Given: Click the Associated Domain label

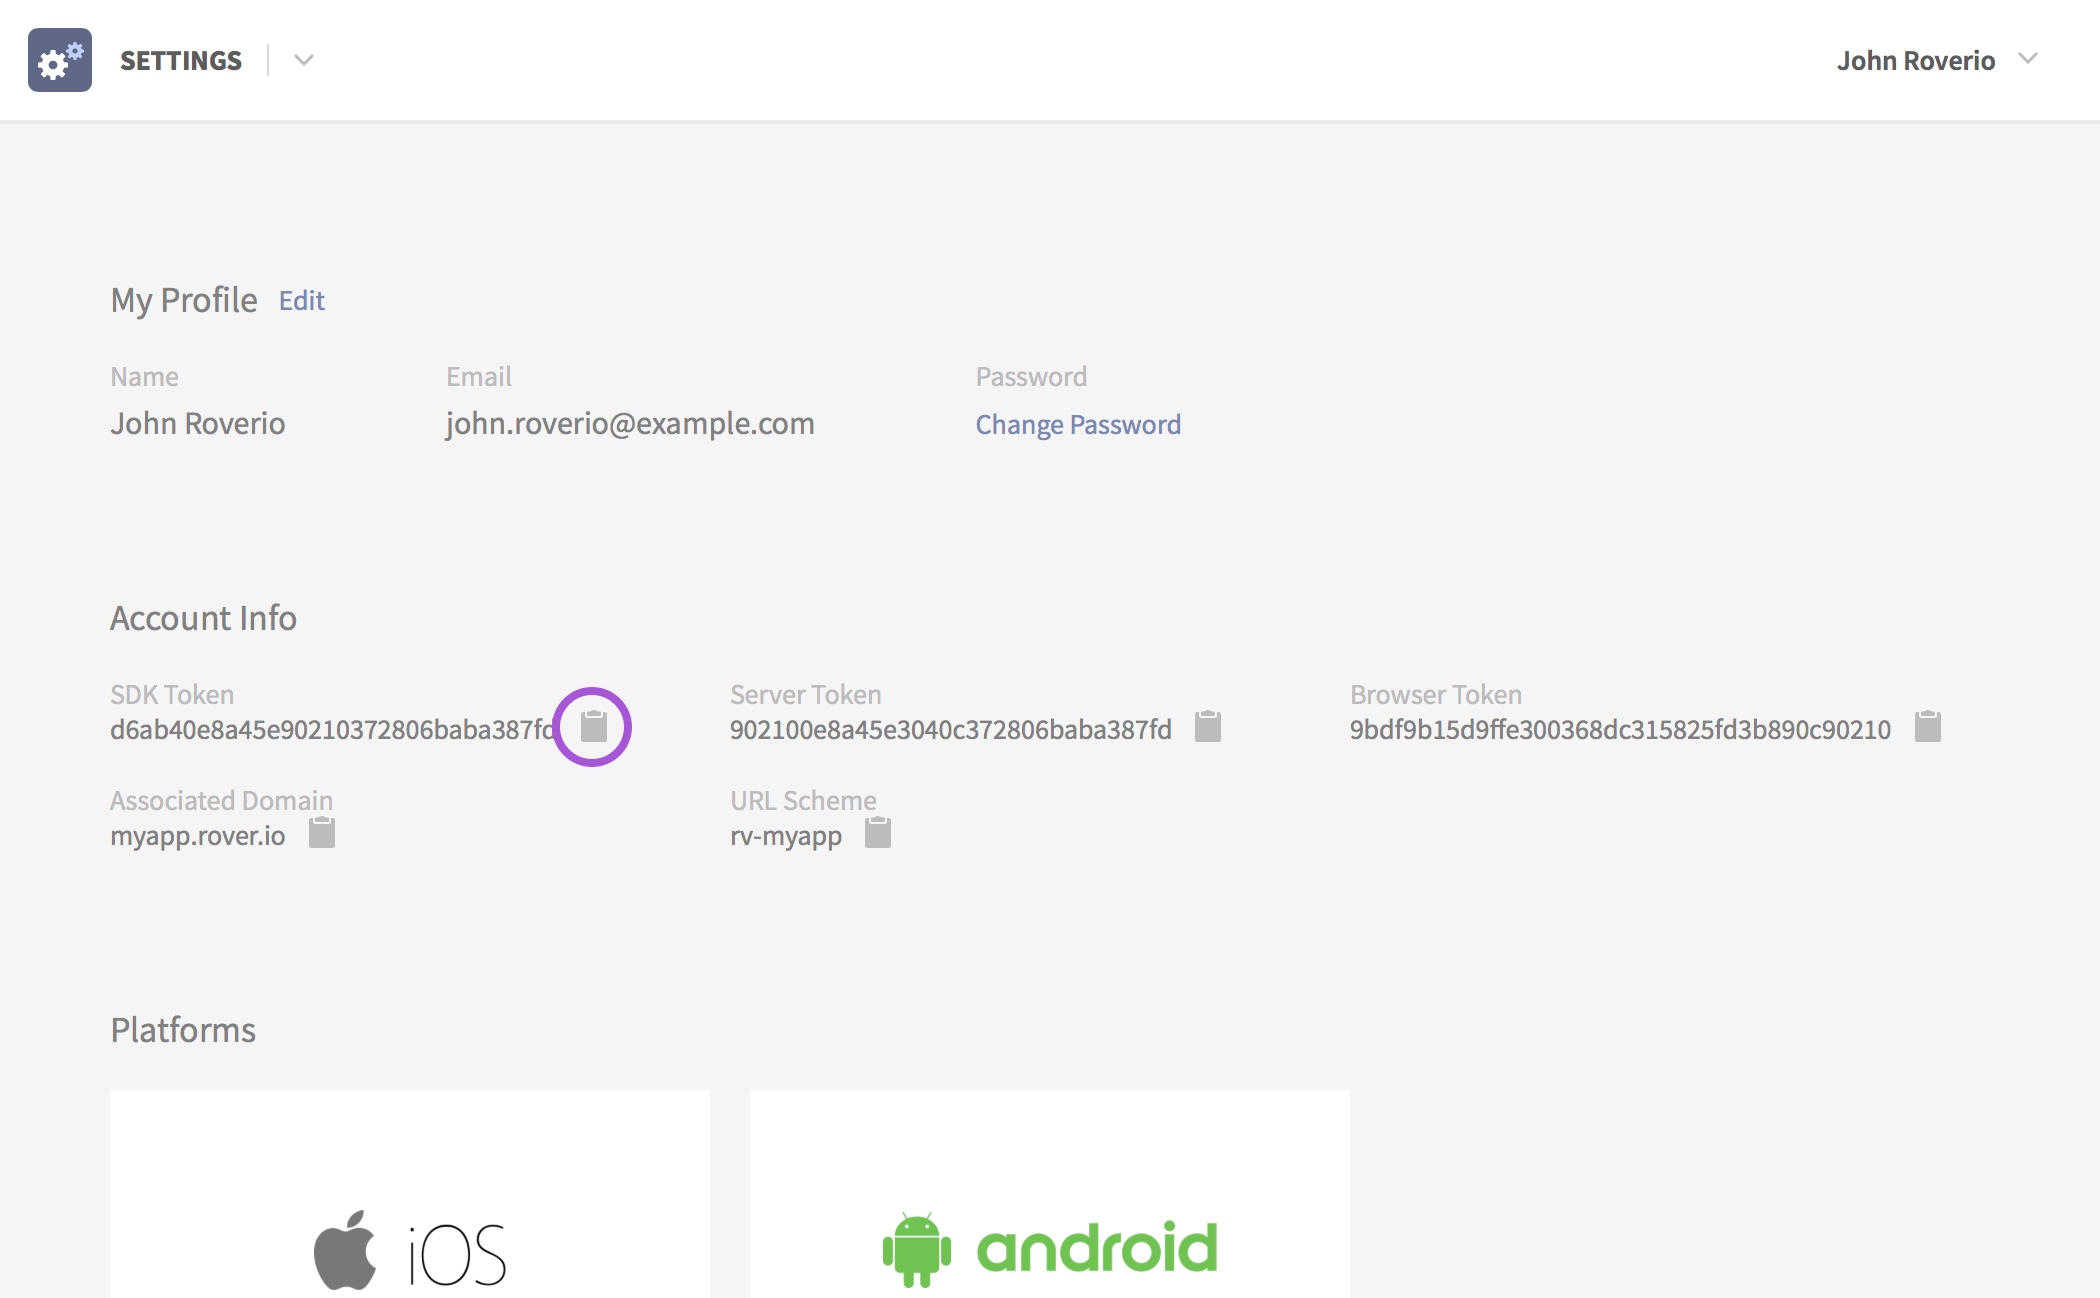Looking at the screenshot, I should coord(221,800).
